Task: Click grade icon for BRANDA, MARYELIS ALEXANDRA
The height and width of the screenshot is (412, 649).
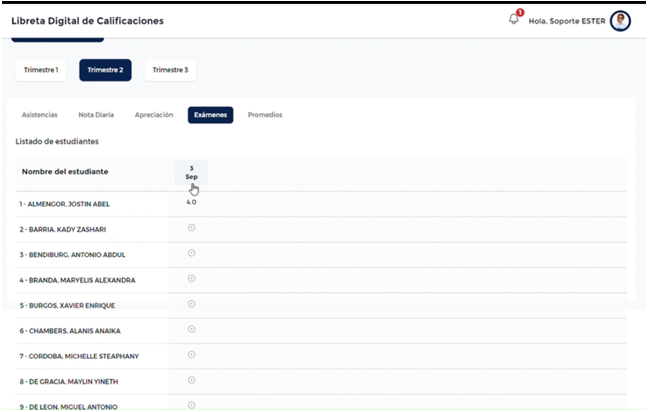Action: (191, 279)
